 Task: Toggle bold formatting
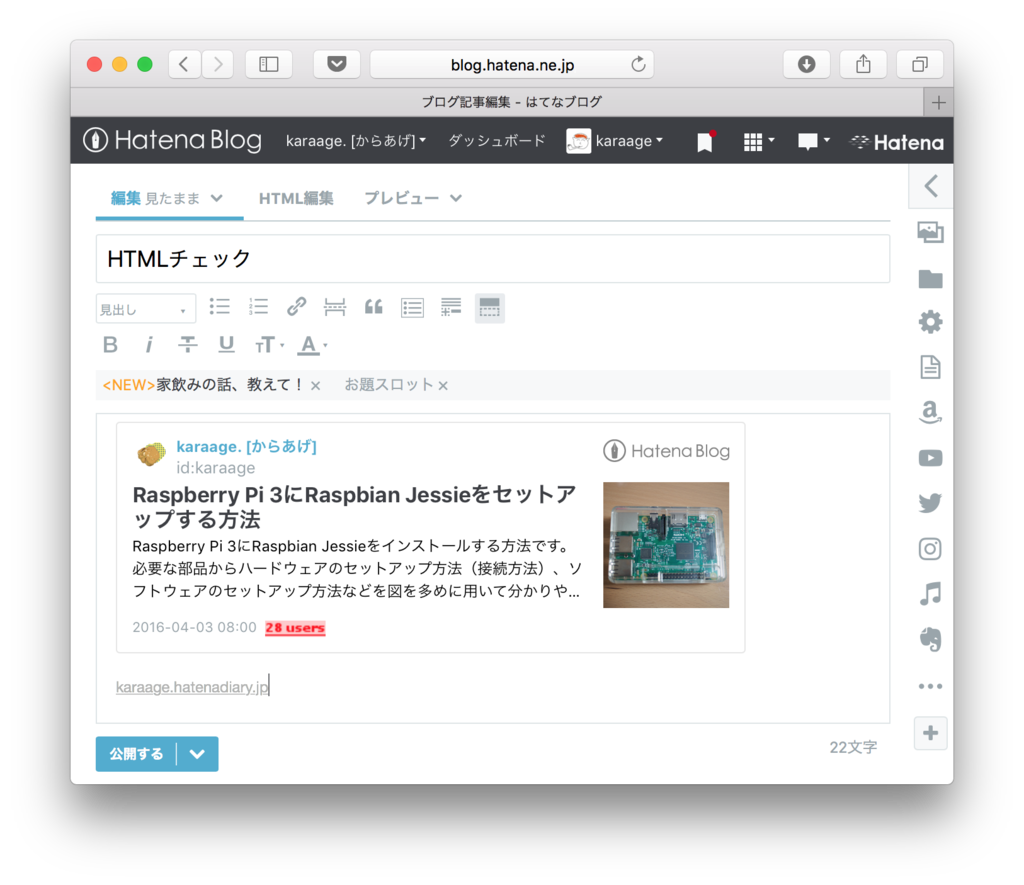pos(110,344)
